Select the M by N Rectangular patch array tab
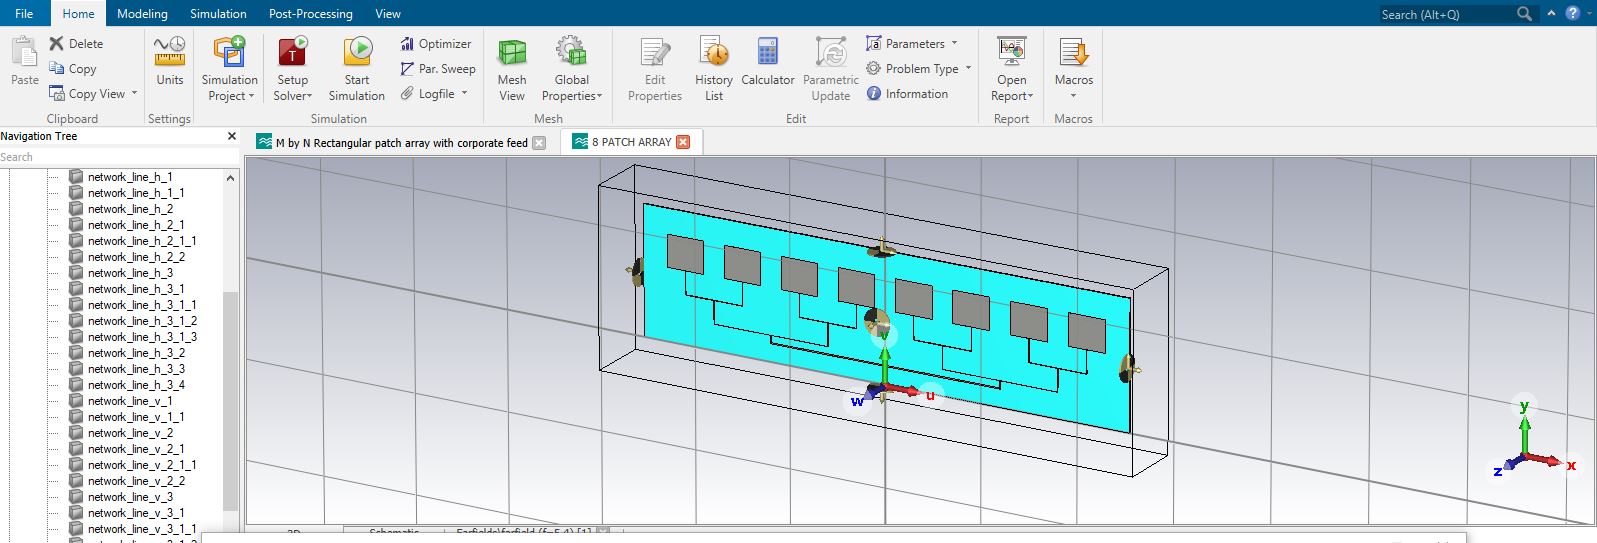Image resolution: width=1597 pixels, height=543 pixels. pos(401,143)
